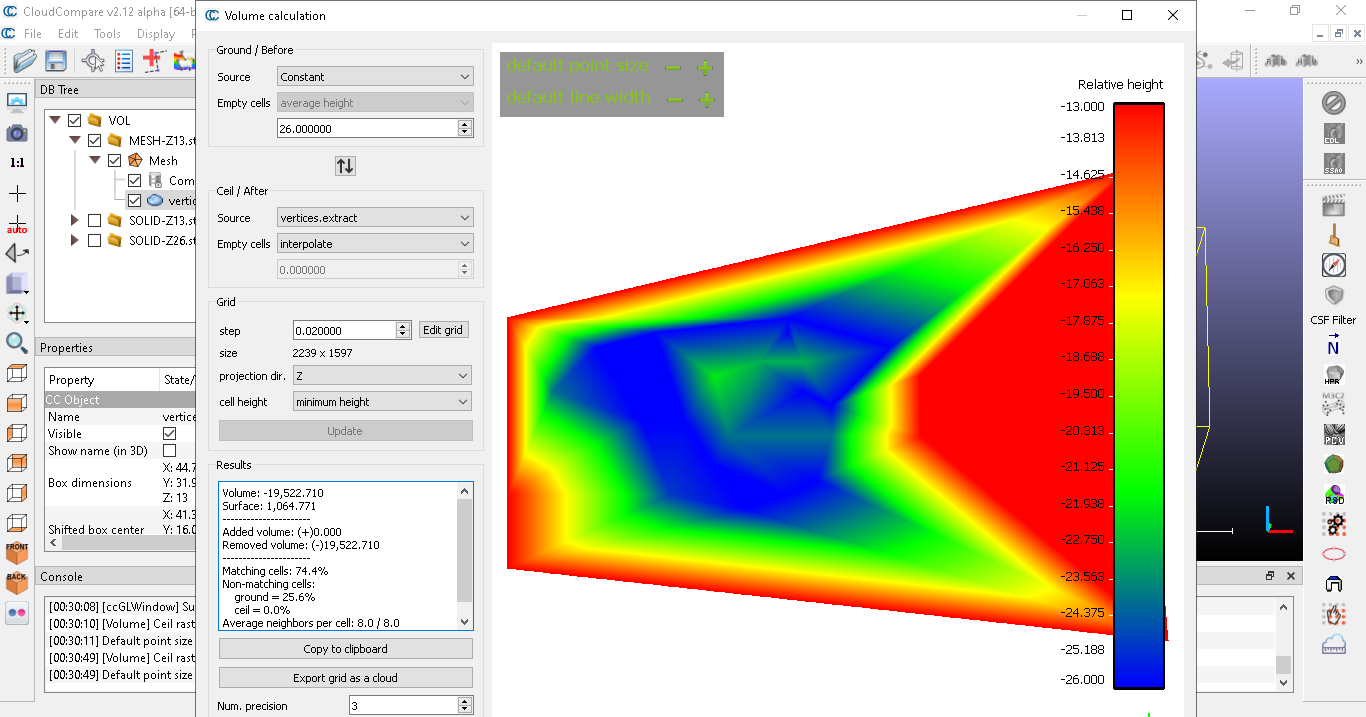Decrease default line width with minus
Screen dimensions: 1366x717
(x=674, y=100)
